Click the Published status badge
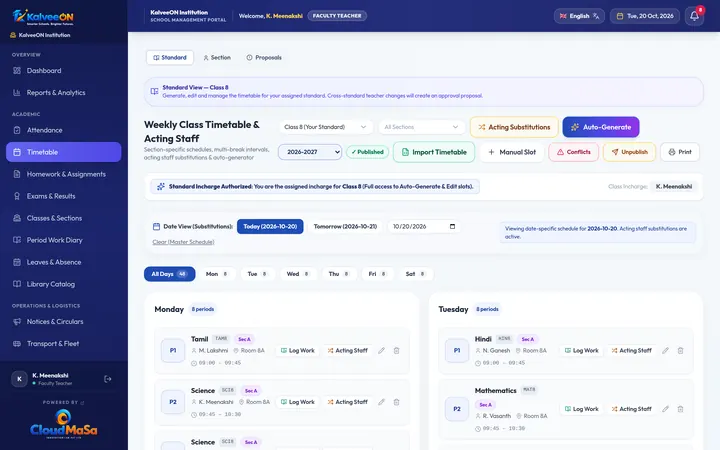This screenshot has height=450, width=720. pos(368,152)
